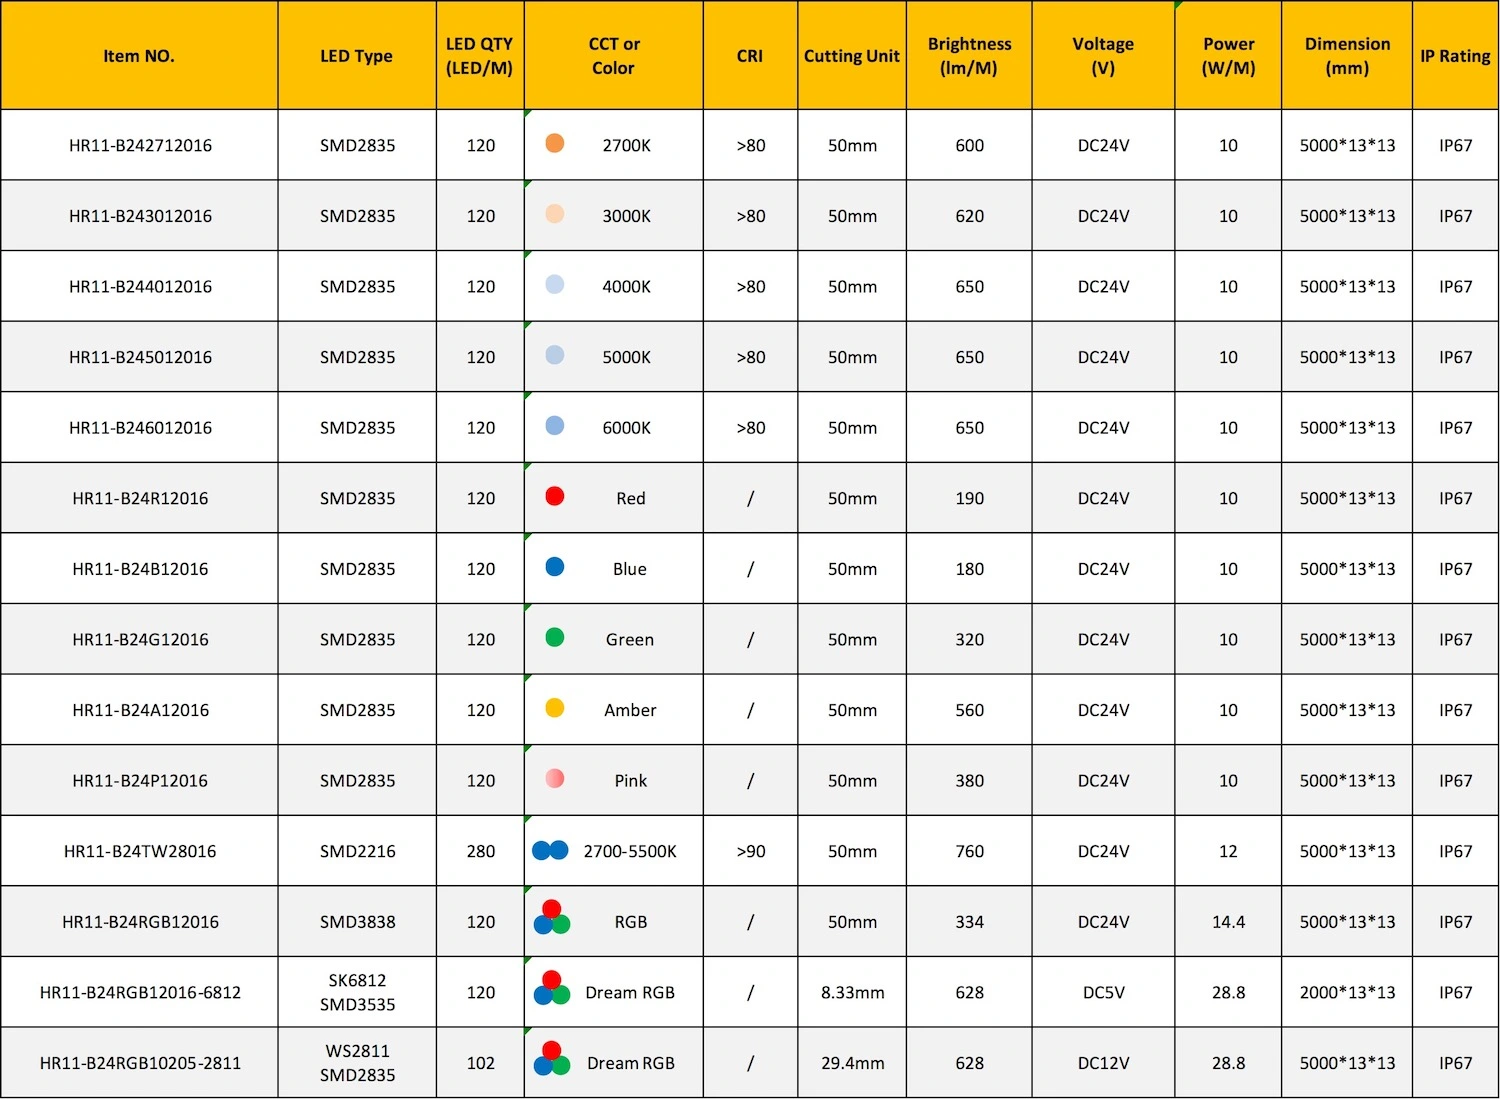
Task: Click the orange 2700K color dot
Action: click(x=555, y=143)
